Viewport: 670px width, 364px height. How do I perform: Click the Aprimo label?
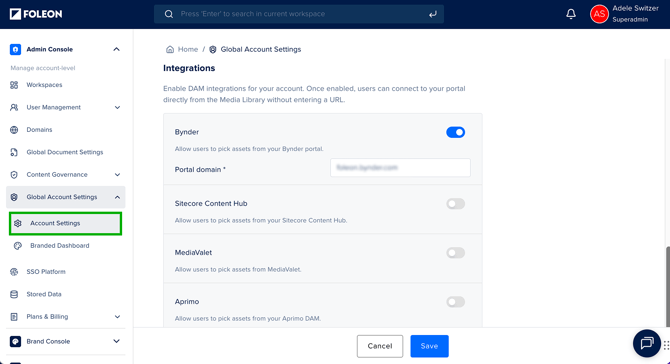click(x=187, y=302)
